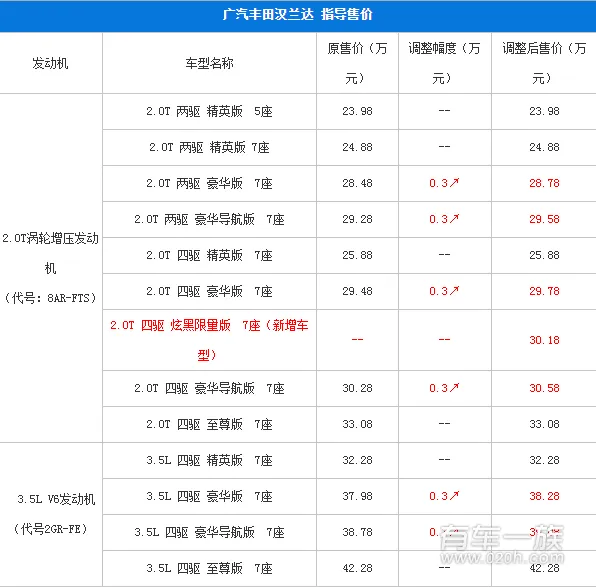Click original price 24.88 in 原售价 column

click(357, 147)
